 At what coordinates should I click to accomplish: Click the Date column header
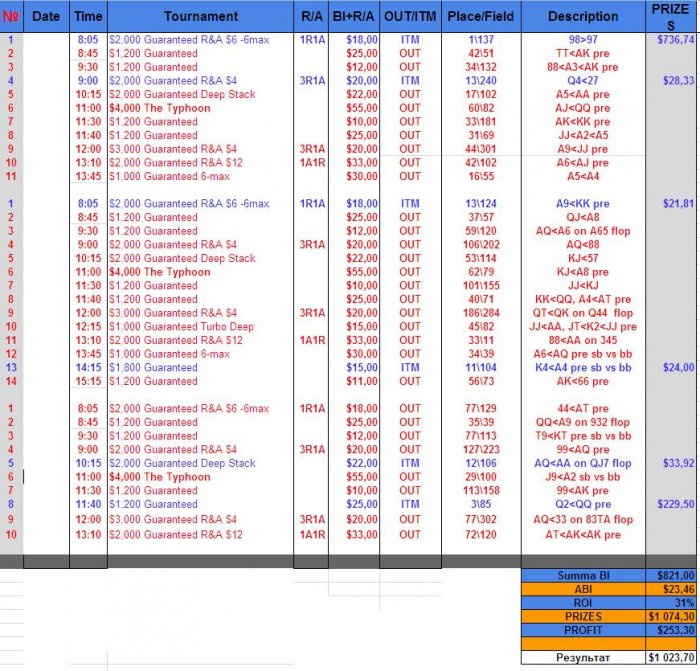(x=46, y=17)
